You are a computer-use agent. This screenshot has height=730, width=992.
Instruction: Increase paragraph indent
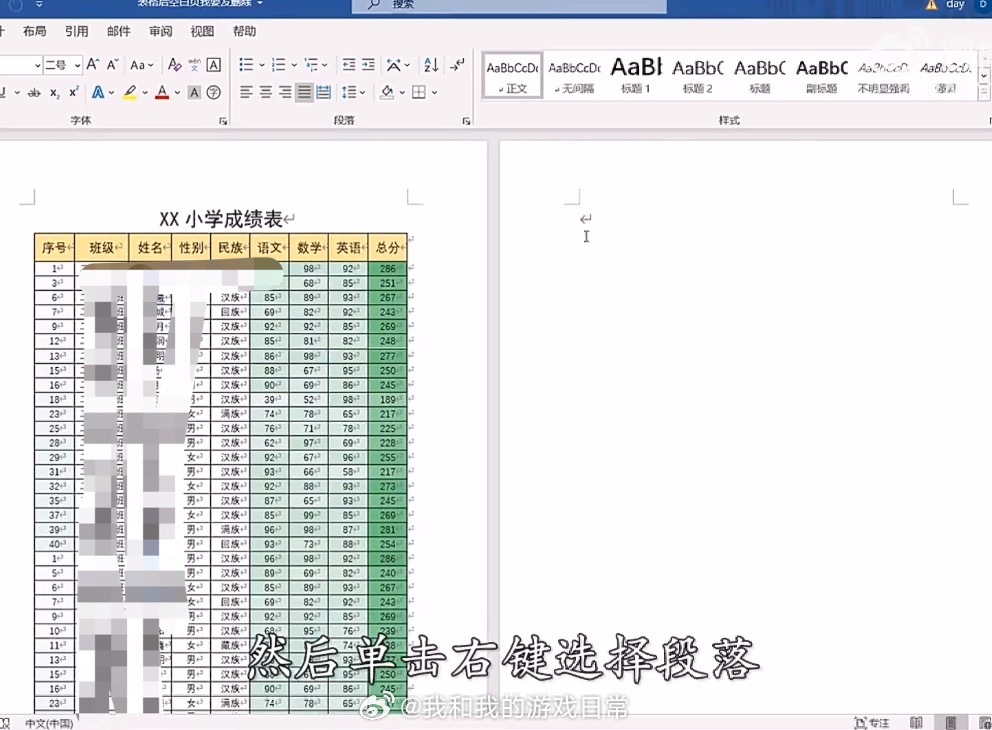tap(368, 65)
